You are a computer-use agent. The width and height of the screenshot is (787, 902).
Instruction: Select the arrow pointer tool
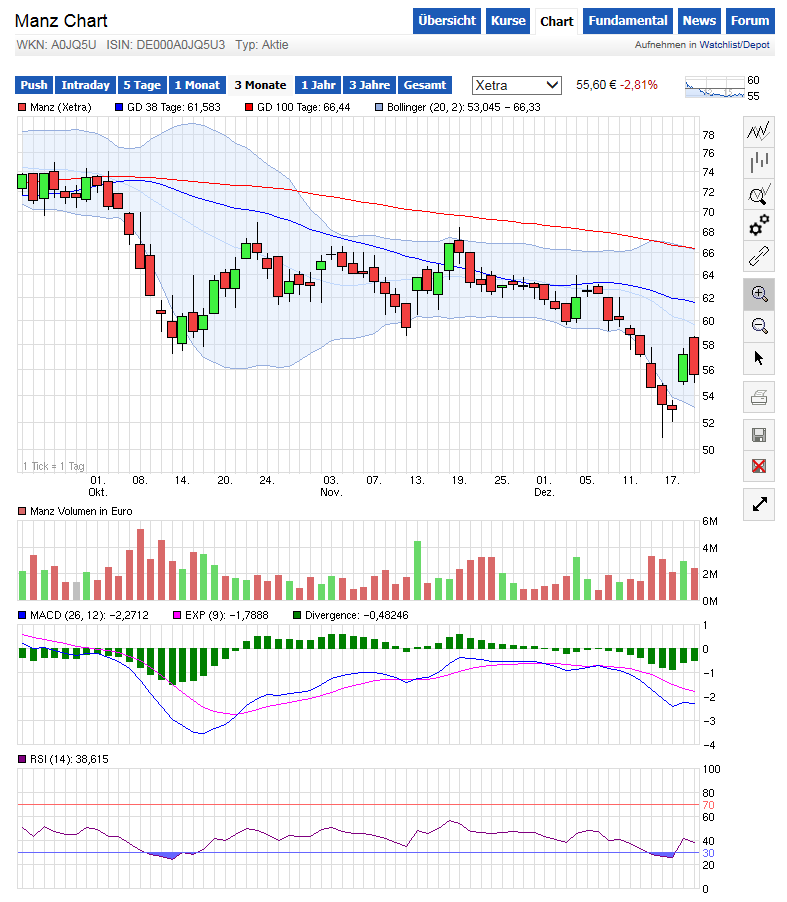(759, 358)
